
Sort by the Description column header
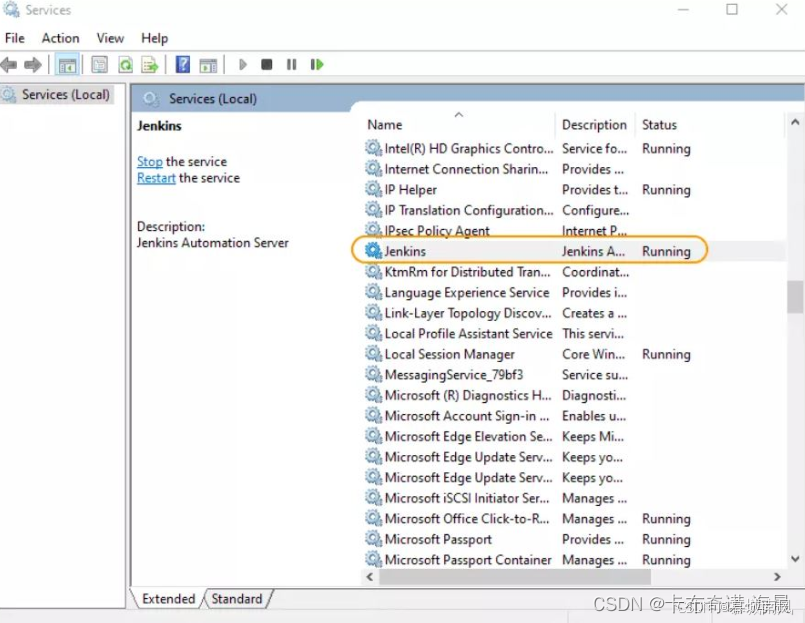coord(595,125)
